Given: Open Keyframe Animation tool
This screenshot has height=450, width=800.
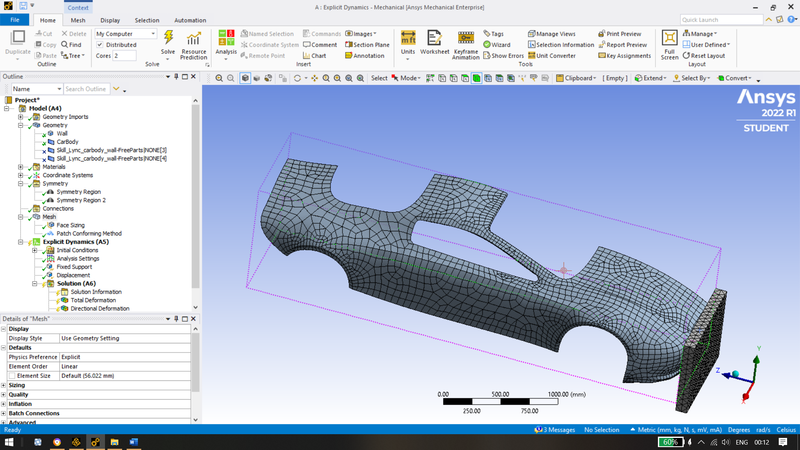Looking at the screenshot, I should click(466, 45).
